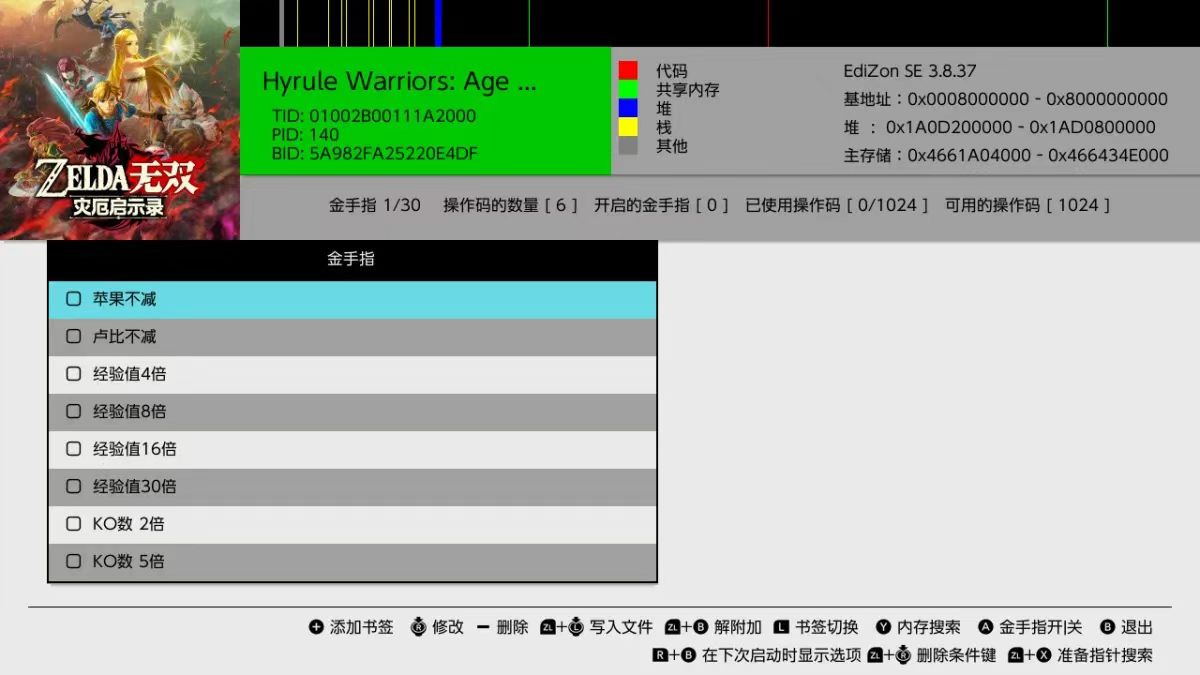
Task: Enable the 经验值30倍 checkbox
Action: pyautogui.click(x=73, y=486)
